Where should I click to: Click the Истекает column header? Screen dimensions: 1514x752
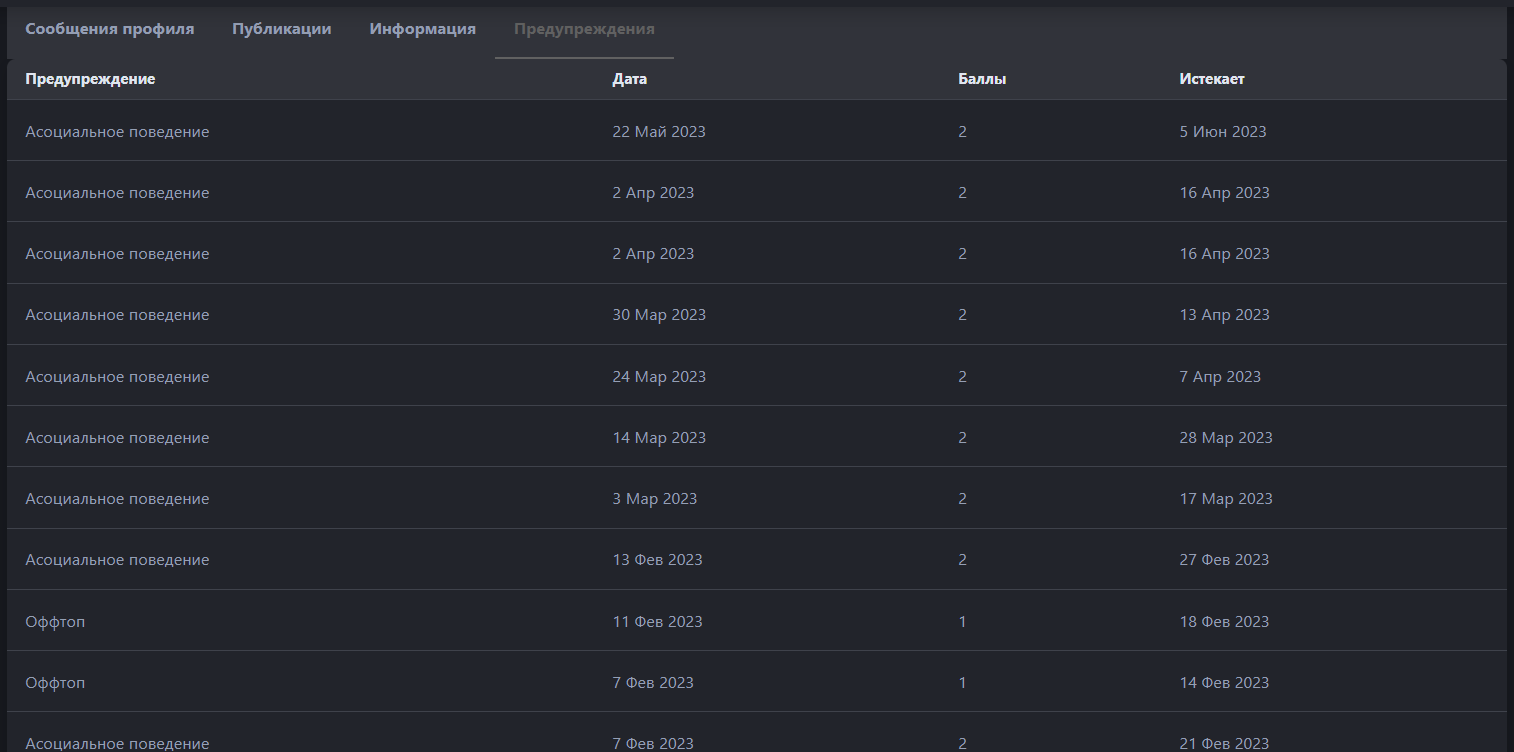point(1212,79)
